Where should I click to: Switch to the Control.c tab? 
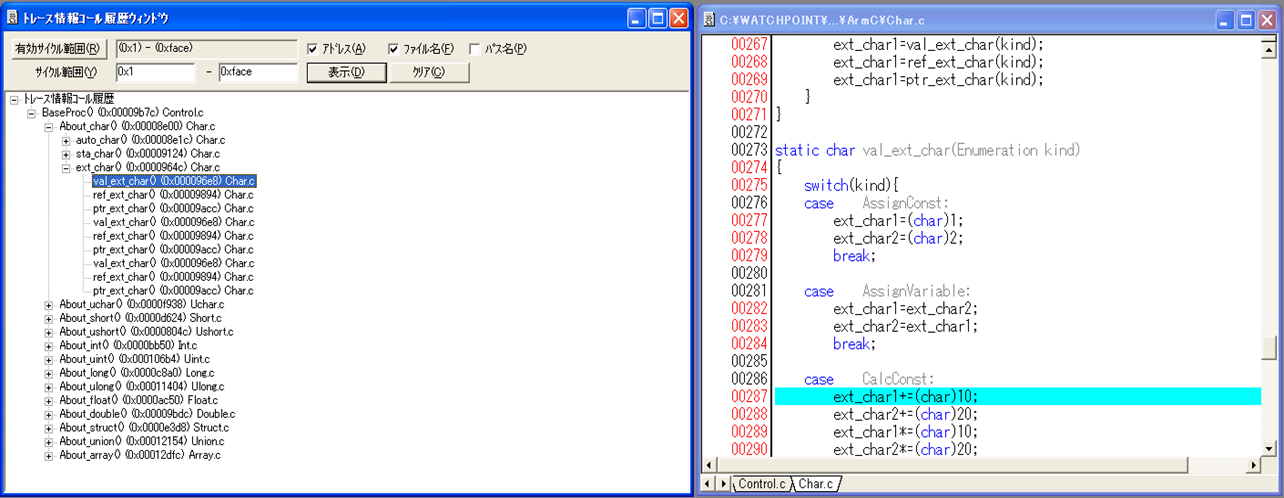coord(760,484)
